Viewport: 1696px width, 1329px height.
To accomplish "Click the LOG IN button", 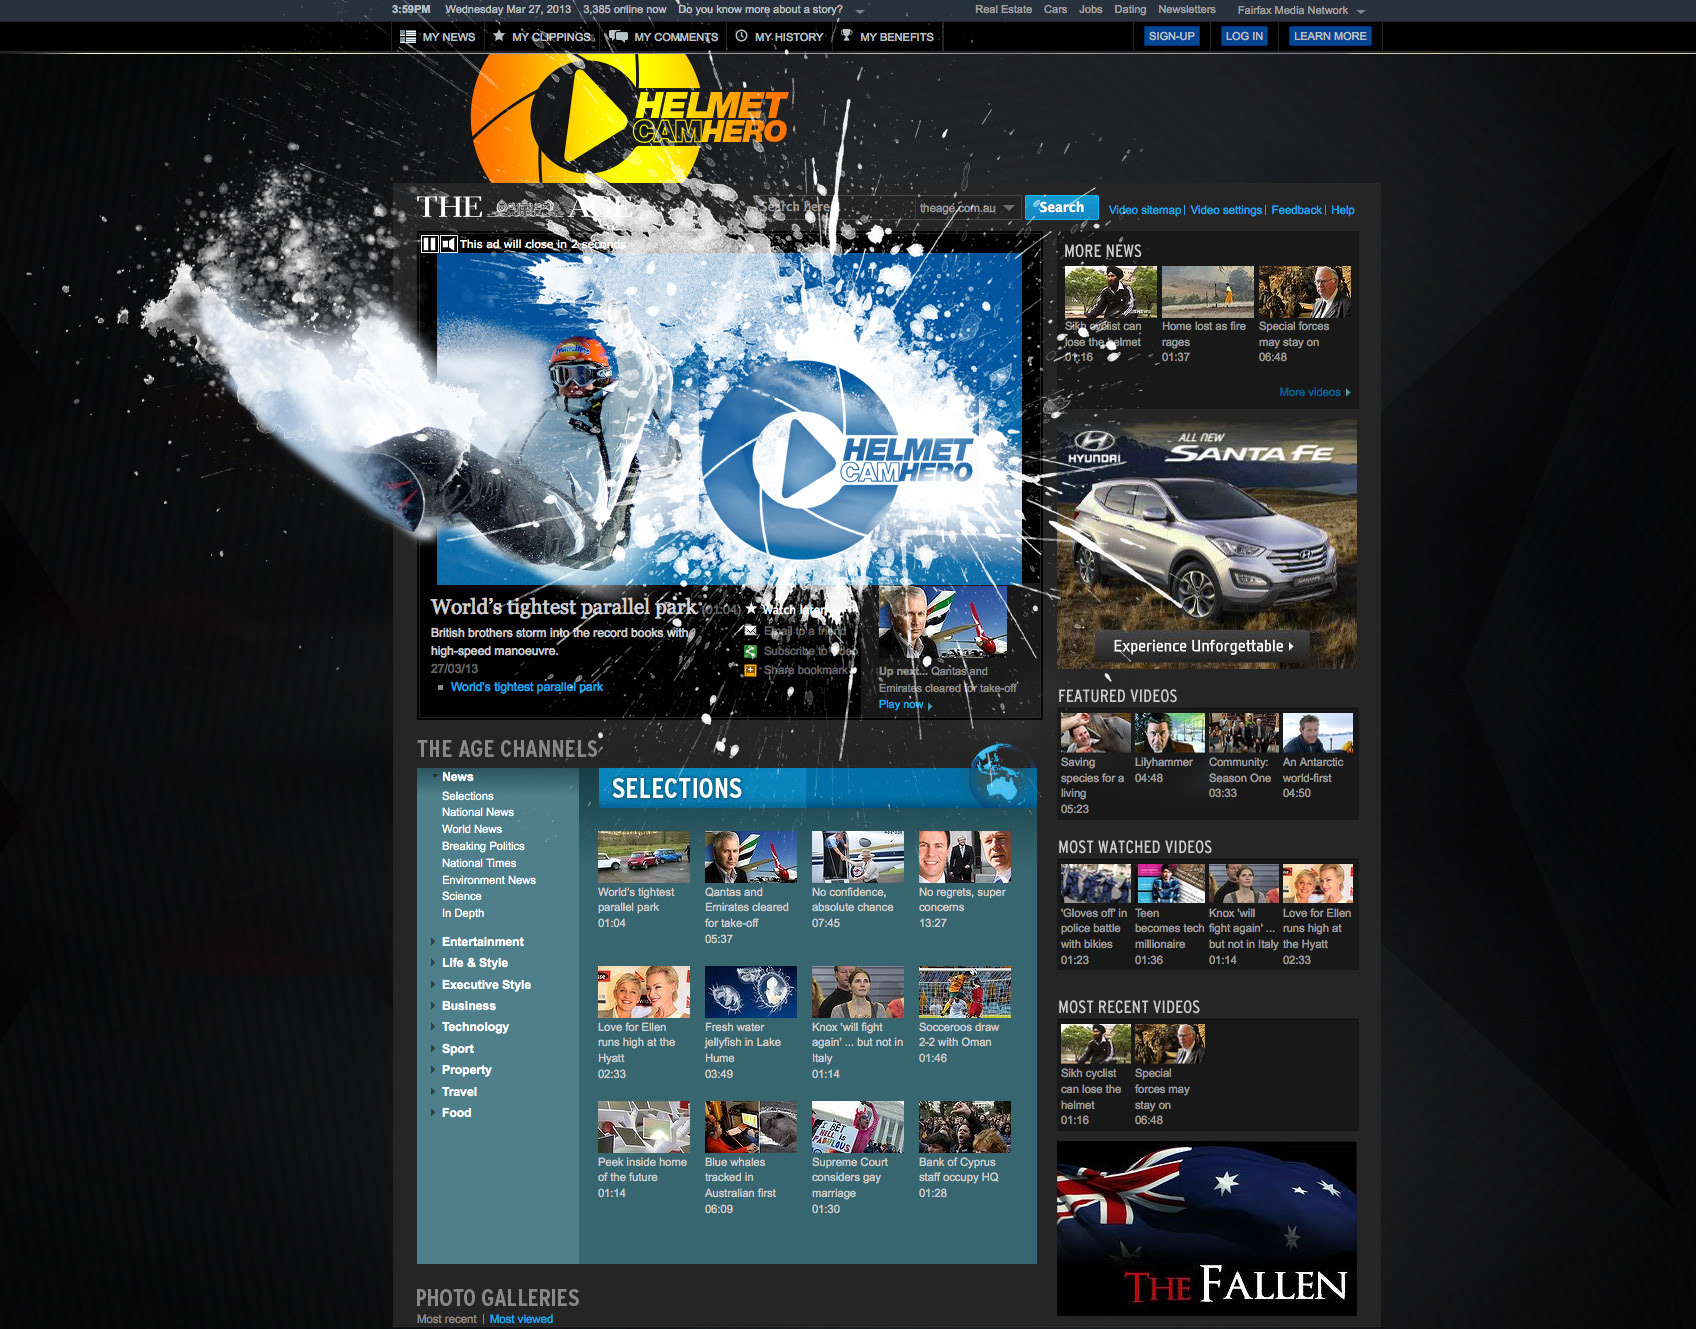I will point(1244,36).
